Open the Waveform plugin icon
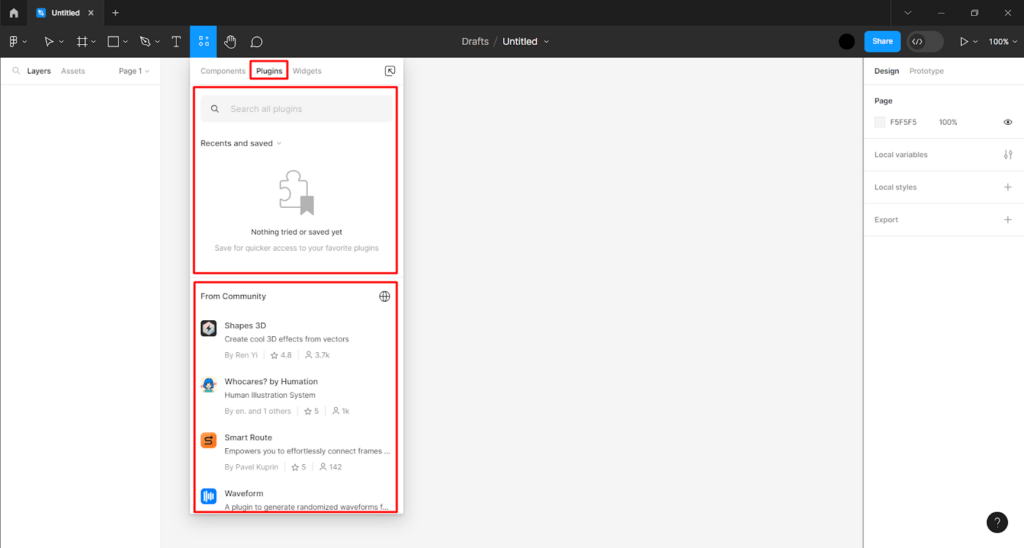 click(208, 496)
